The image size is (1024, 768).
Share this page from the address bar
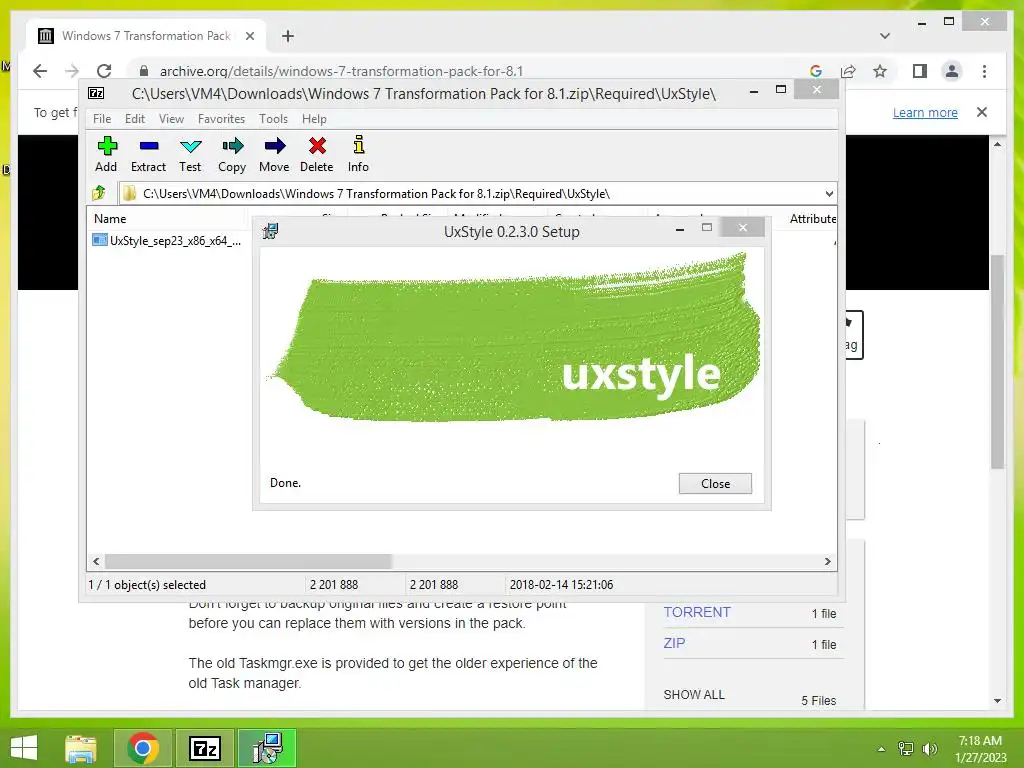point(848,71)
